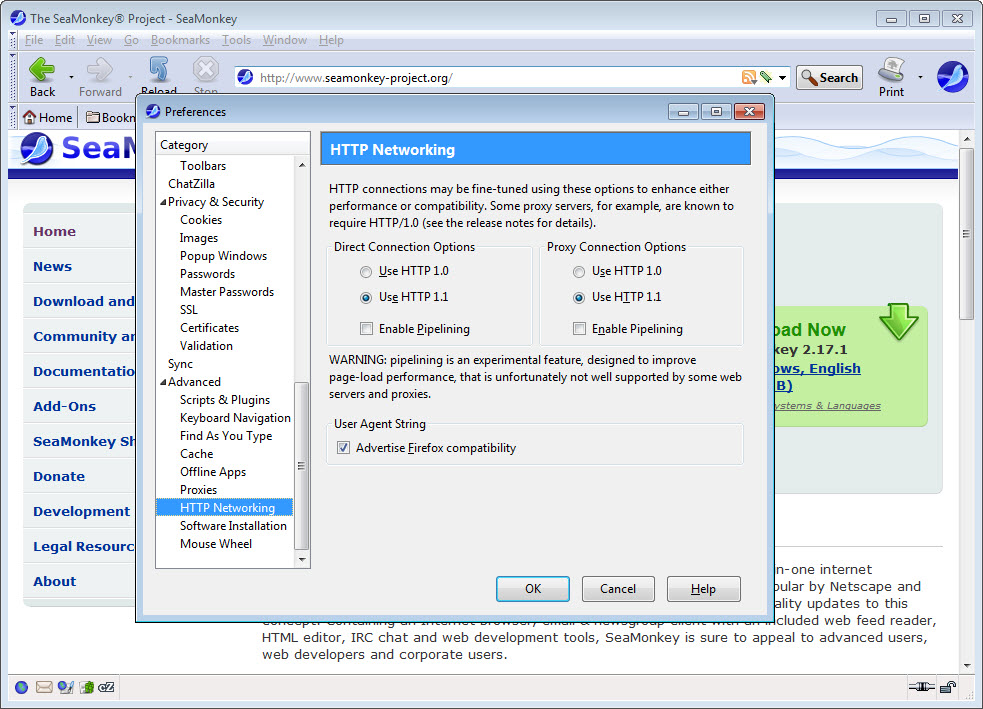
Task: Select Master Passwords in the category tree
Action: [227, 292]
